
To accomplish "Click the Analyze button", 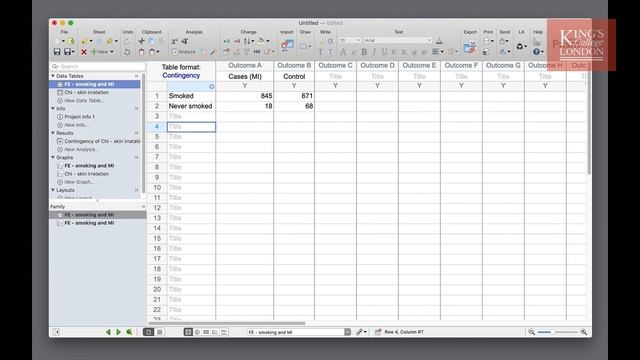I will (184, 52).
